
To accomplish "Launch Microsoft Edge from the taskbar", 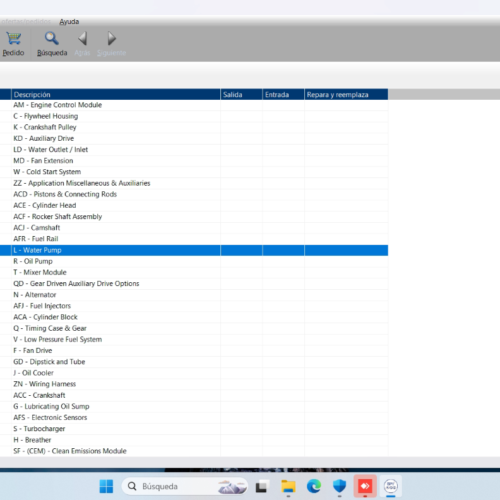I will [x=314, y=487].
